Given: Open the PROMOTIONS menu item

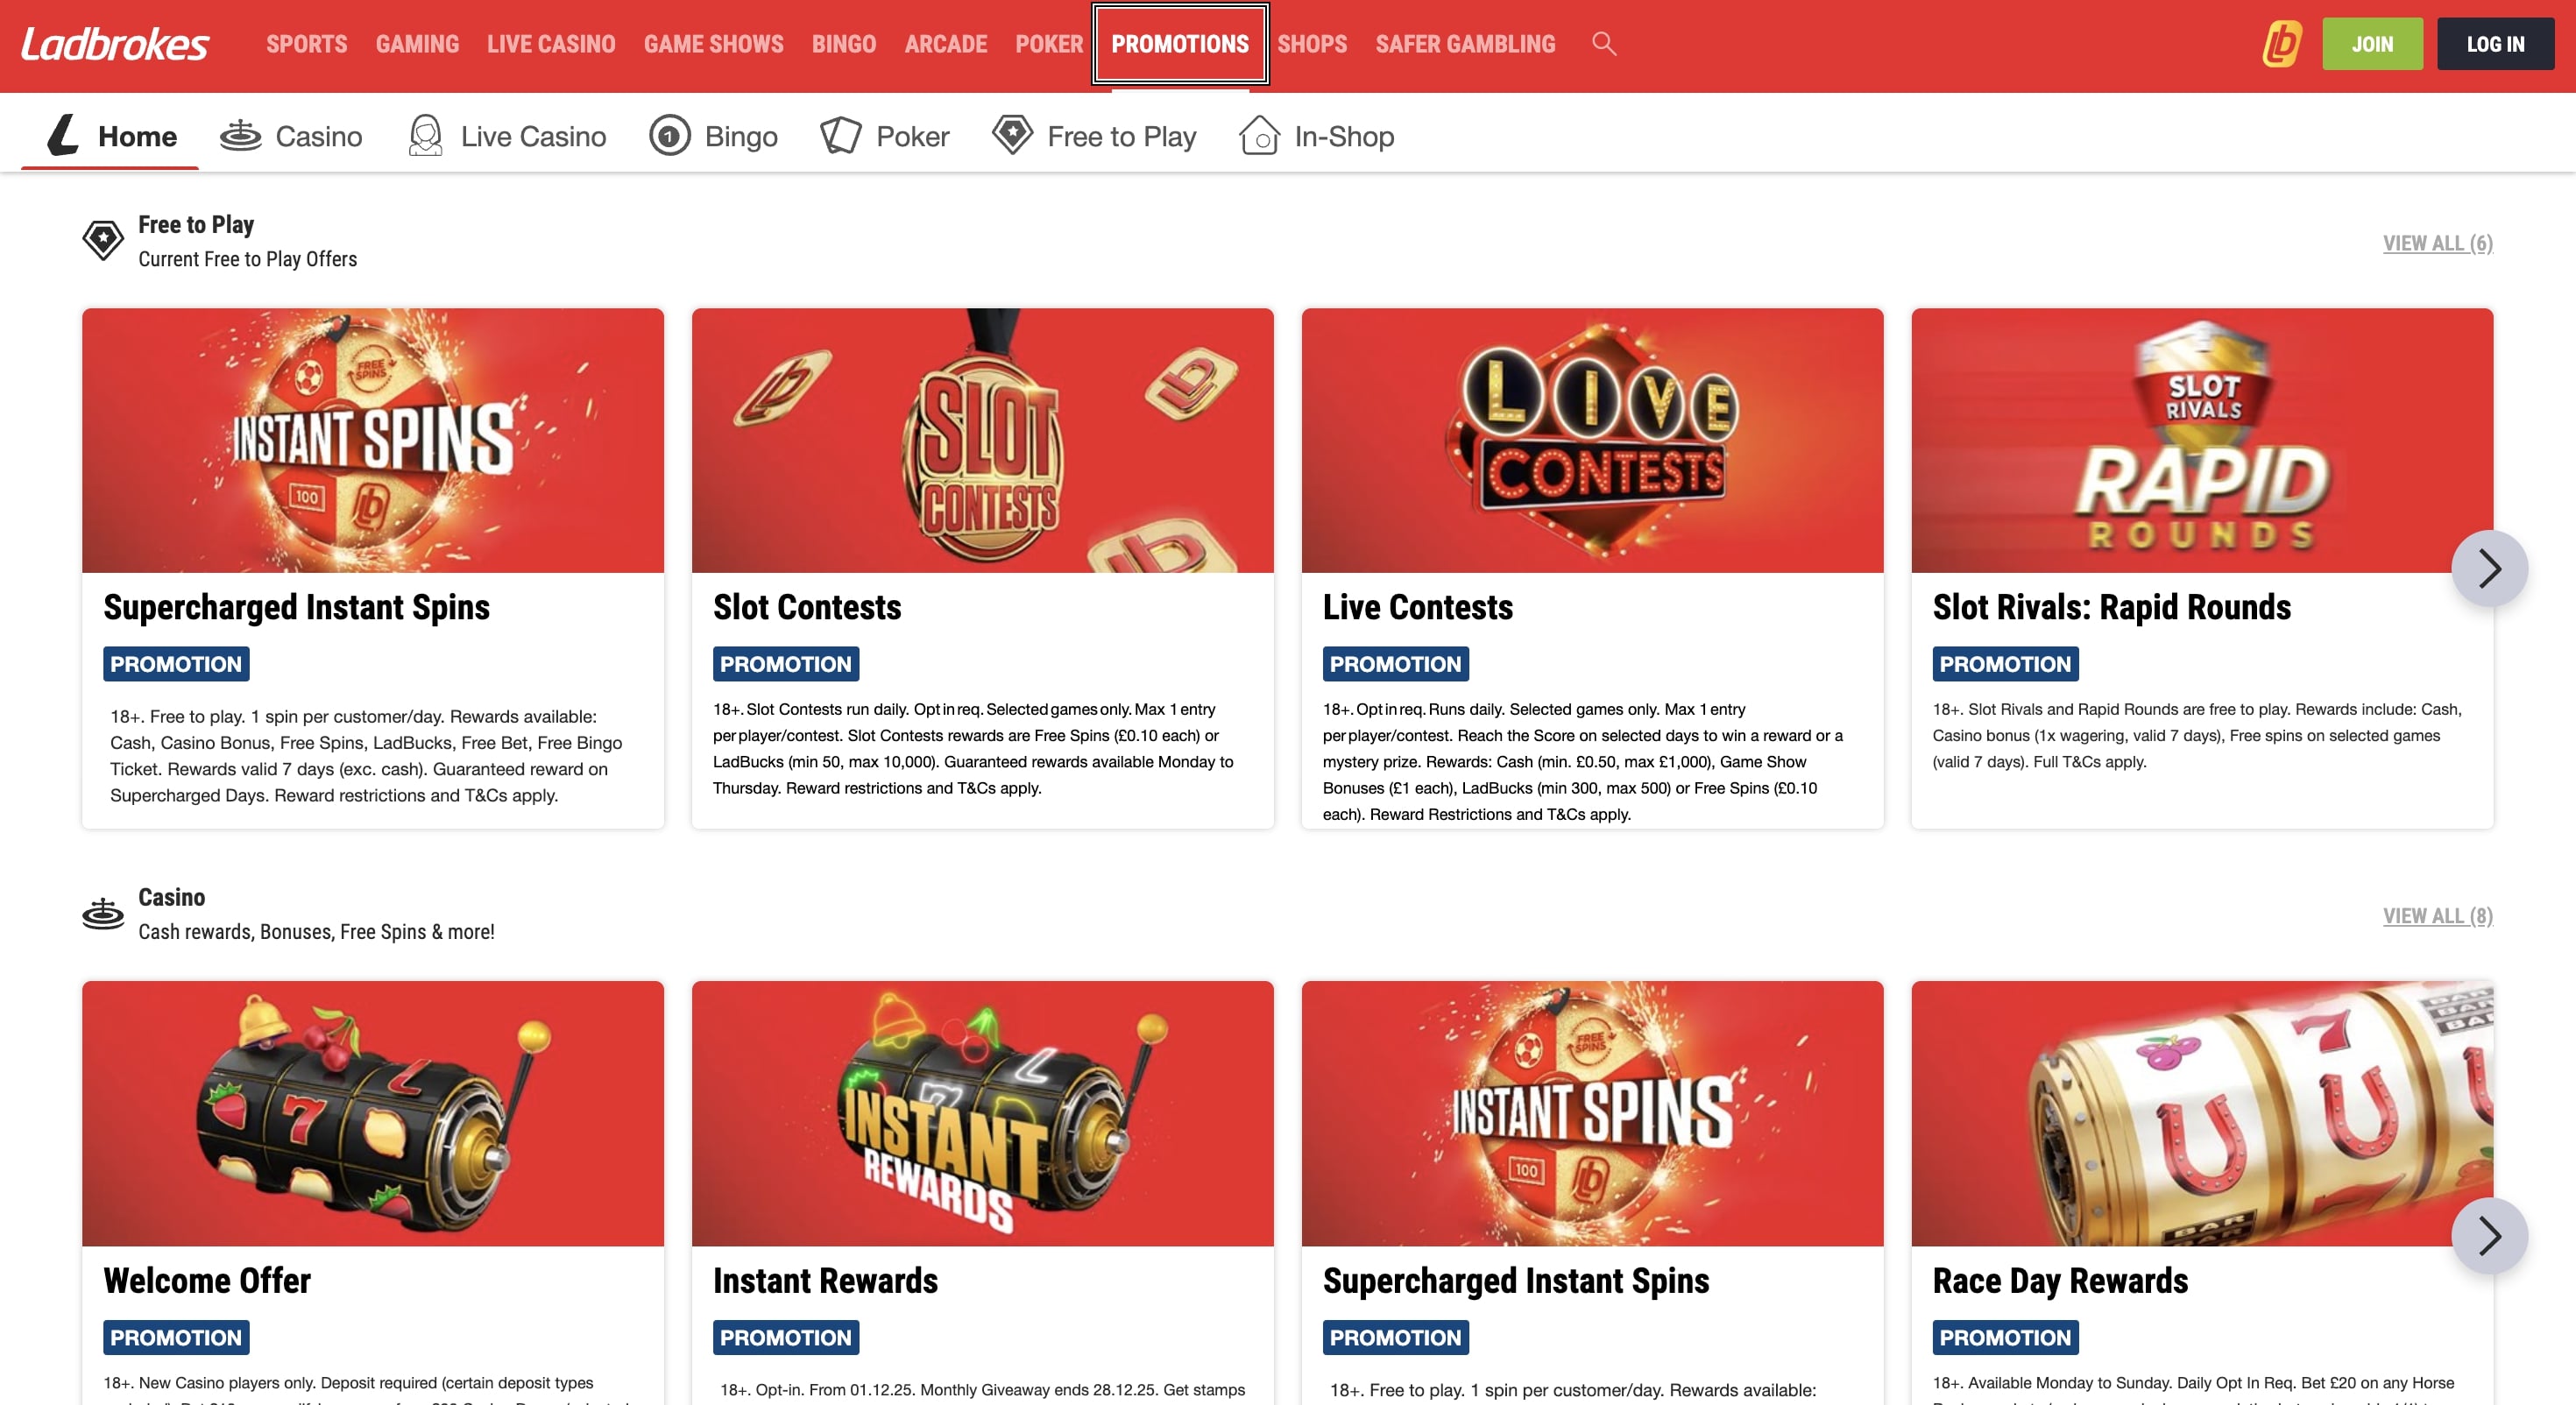Looking at the screenshot, I should 1179,44.
